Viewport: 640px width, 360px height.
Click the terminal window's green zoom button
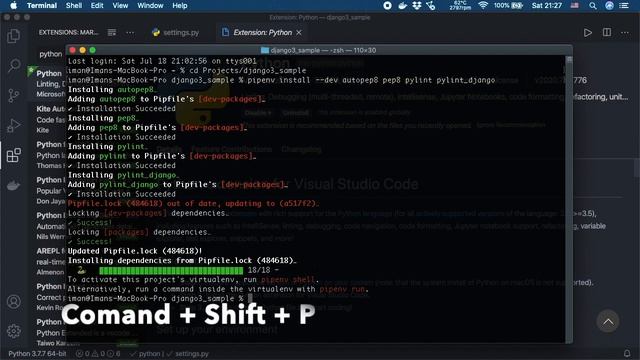(93, 50)
